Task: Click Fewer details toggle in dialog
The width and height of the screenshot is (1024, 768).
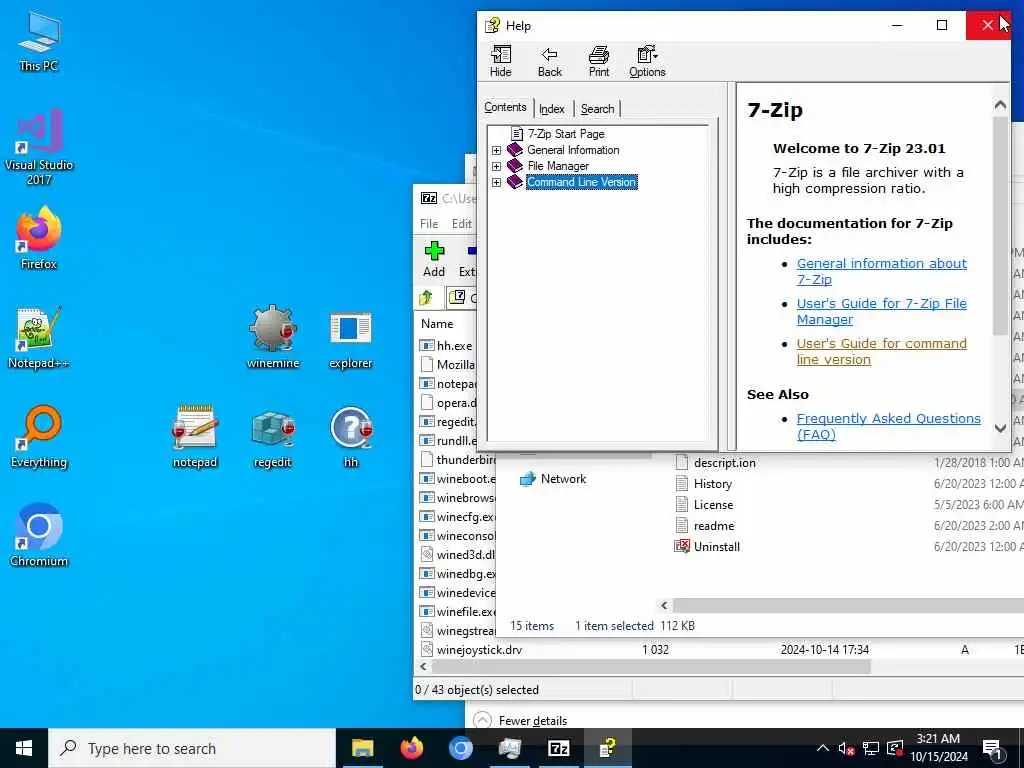Action: click(520, 720)
